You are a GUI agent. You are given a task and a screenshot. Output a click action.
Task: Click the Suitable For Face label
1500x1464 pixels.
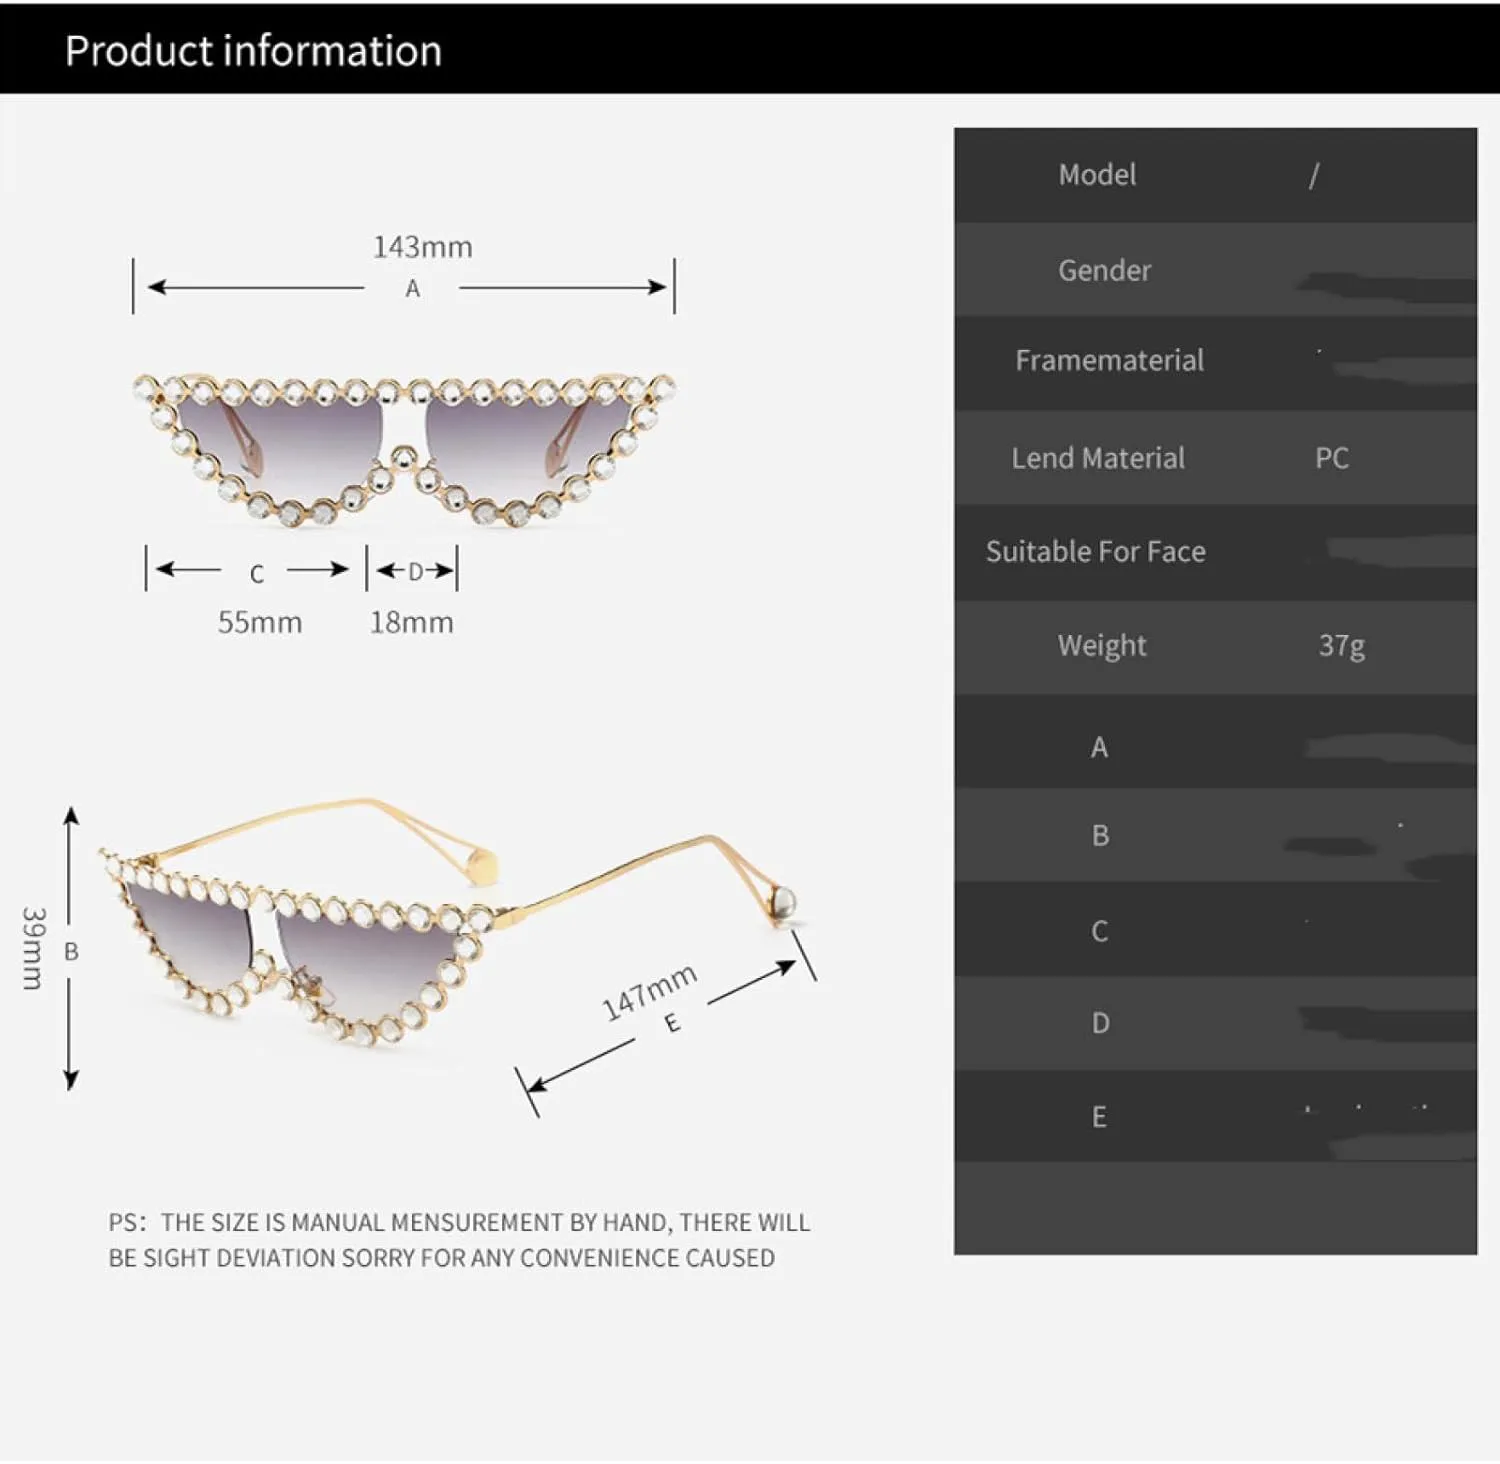pyautogui.click(x=1095, y=551)
